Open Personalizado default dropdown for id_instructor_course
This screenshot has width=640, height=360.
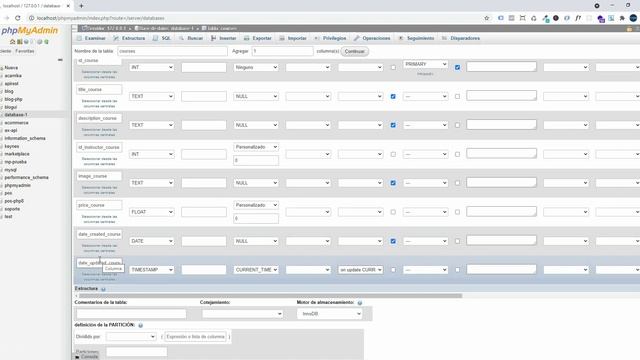(x=256, y=147)
